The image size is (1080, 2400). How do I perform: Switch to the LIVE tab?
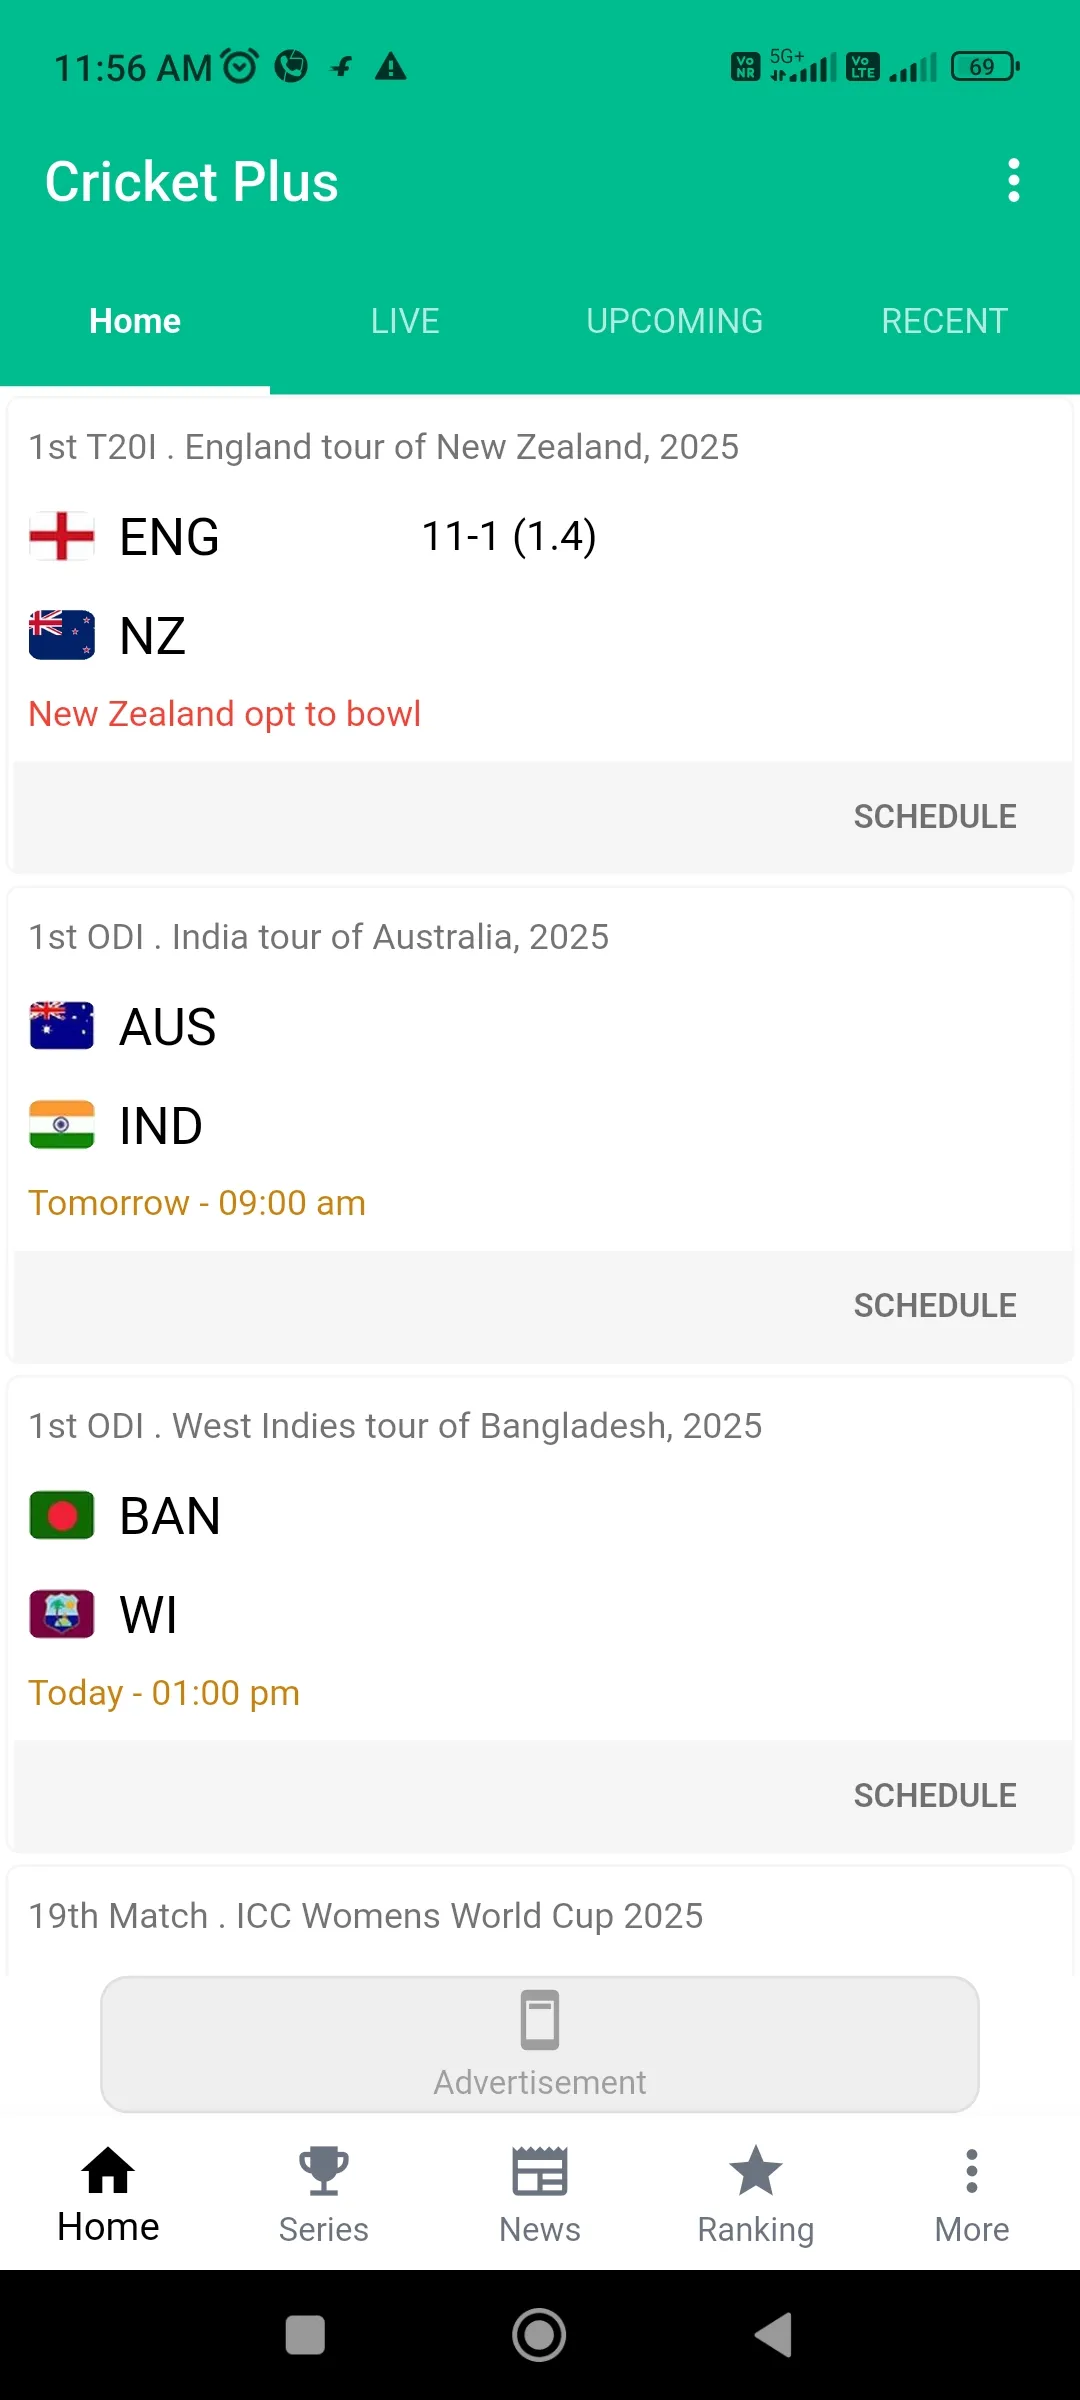click(405, 321)
